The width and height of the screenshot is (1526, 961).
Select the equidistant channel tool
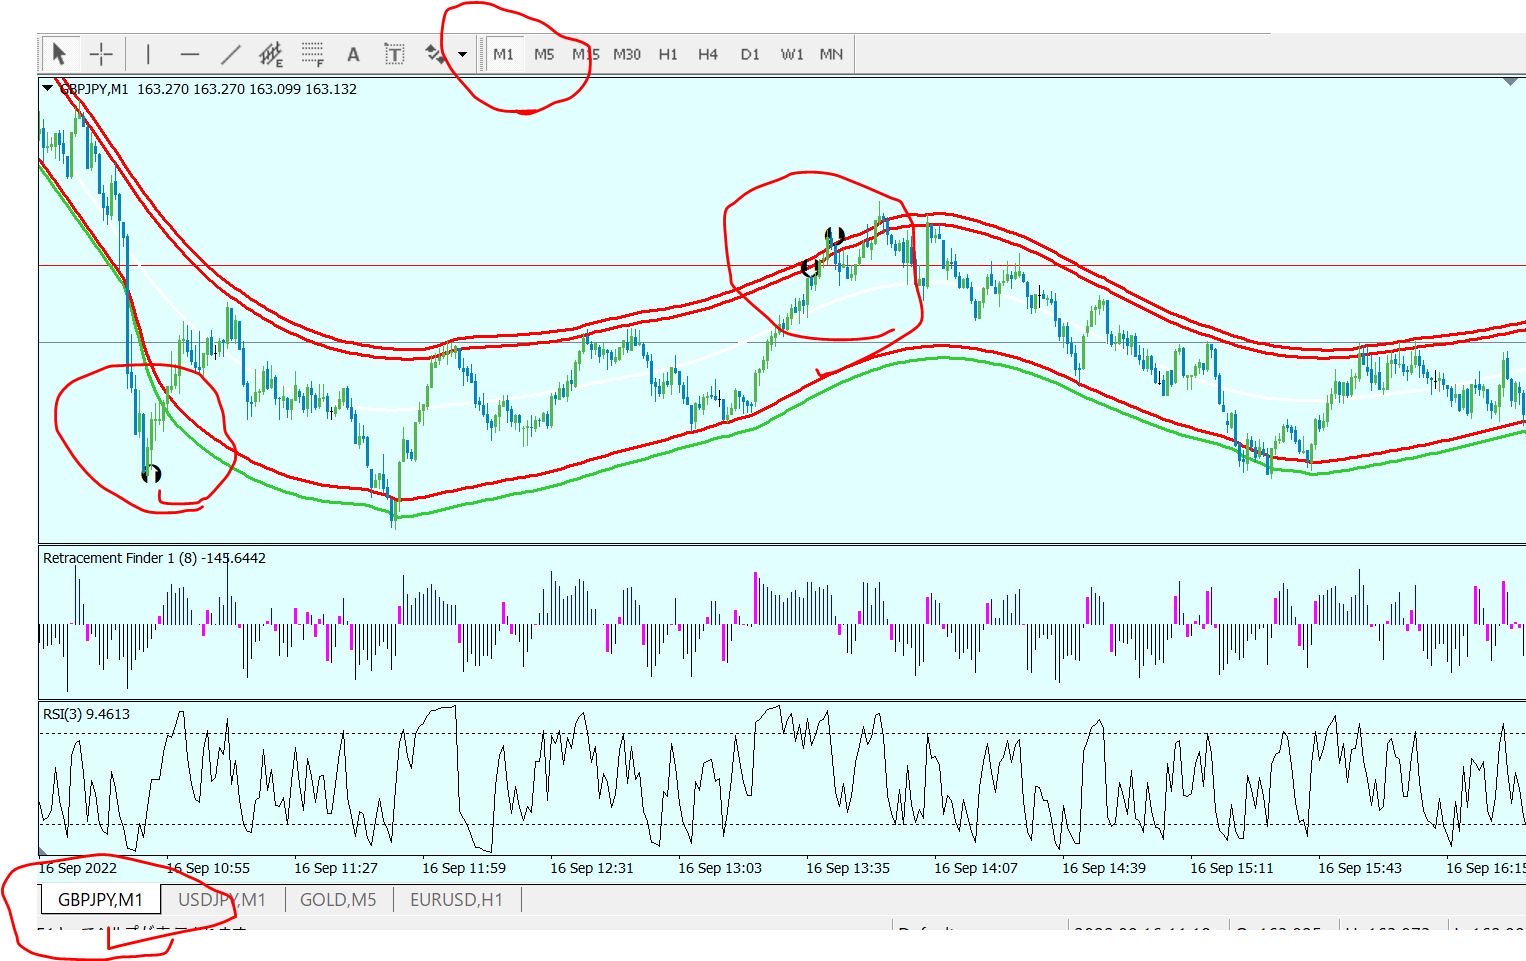(x=271, y=54)
